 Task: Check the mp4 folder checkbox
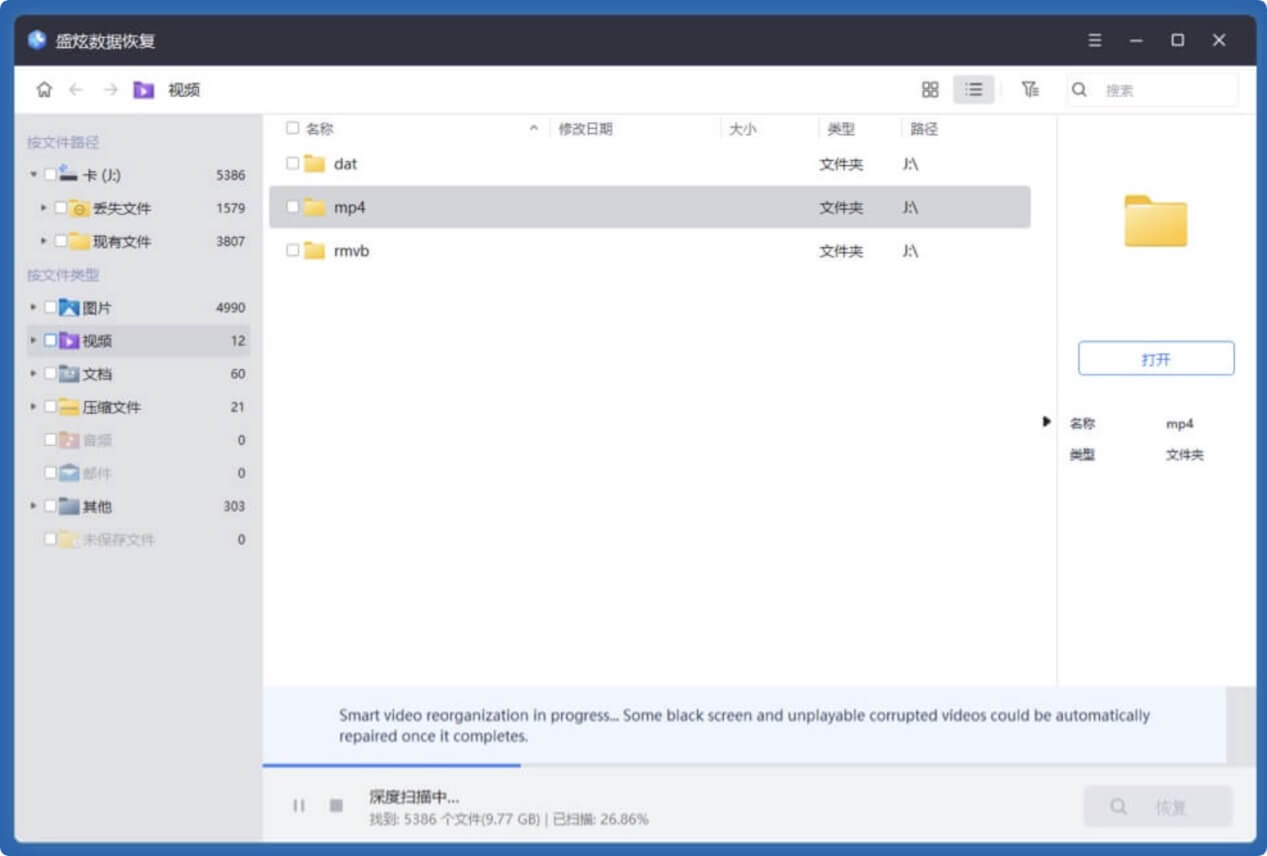coord(292,207)
